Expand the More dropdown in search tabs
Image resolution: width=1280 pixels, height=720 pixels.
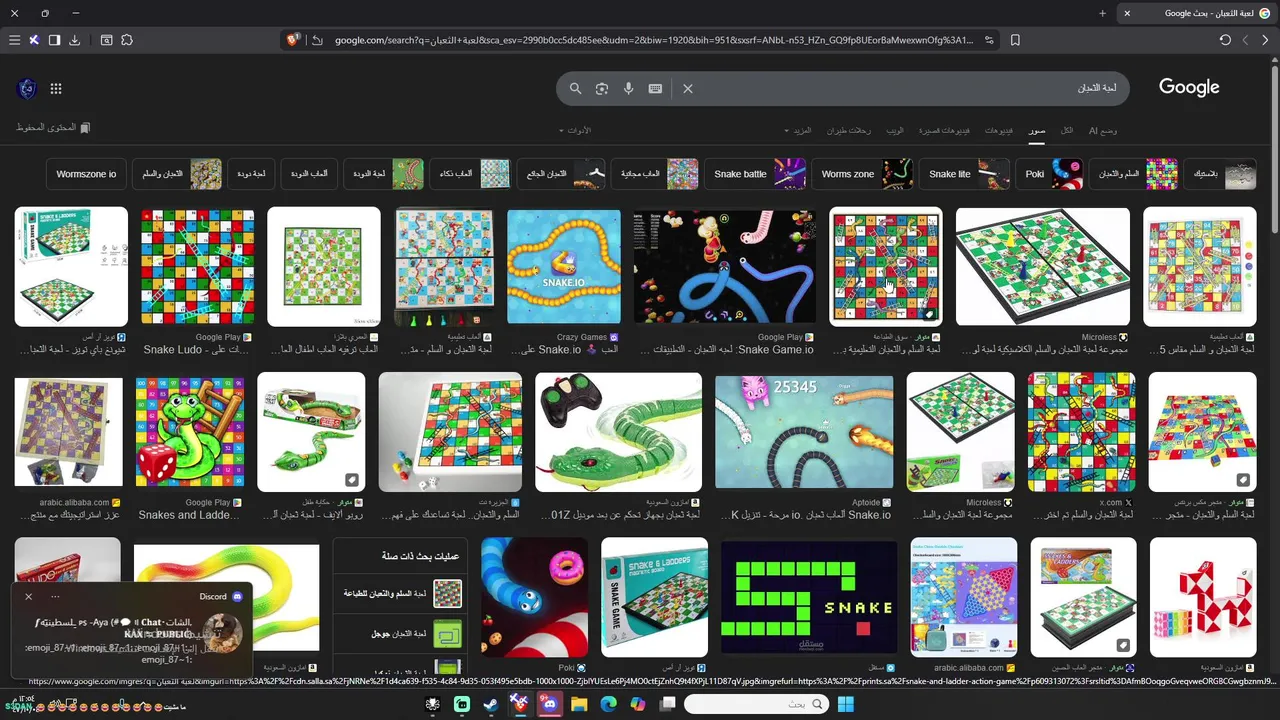[x=798, y=130]
